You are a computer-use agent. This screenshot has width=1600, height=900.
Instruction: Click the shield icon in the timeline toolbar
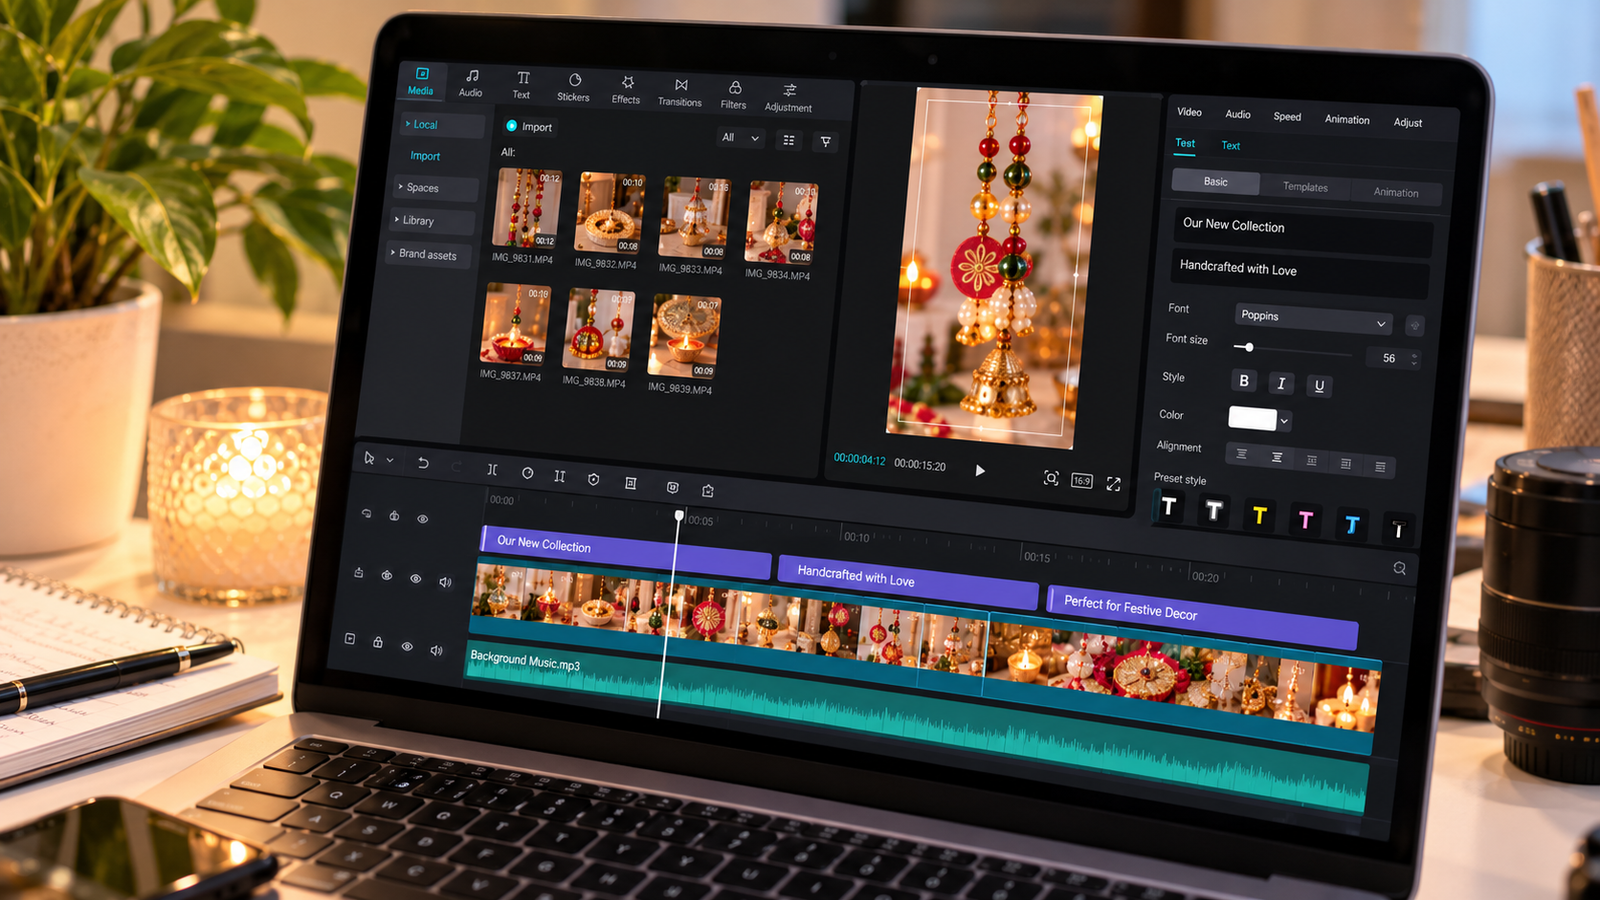coord(594,479)
